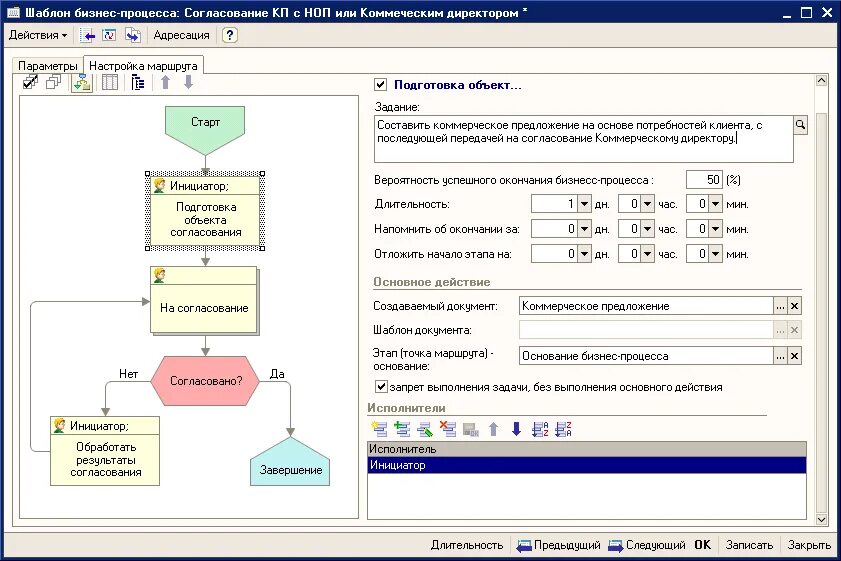Open reminder days dropdown arrow
841x561 pixels.
pyautogui.click(x=585, y=229)
